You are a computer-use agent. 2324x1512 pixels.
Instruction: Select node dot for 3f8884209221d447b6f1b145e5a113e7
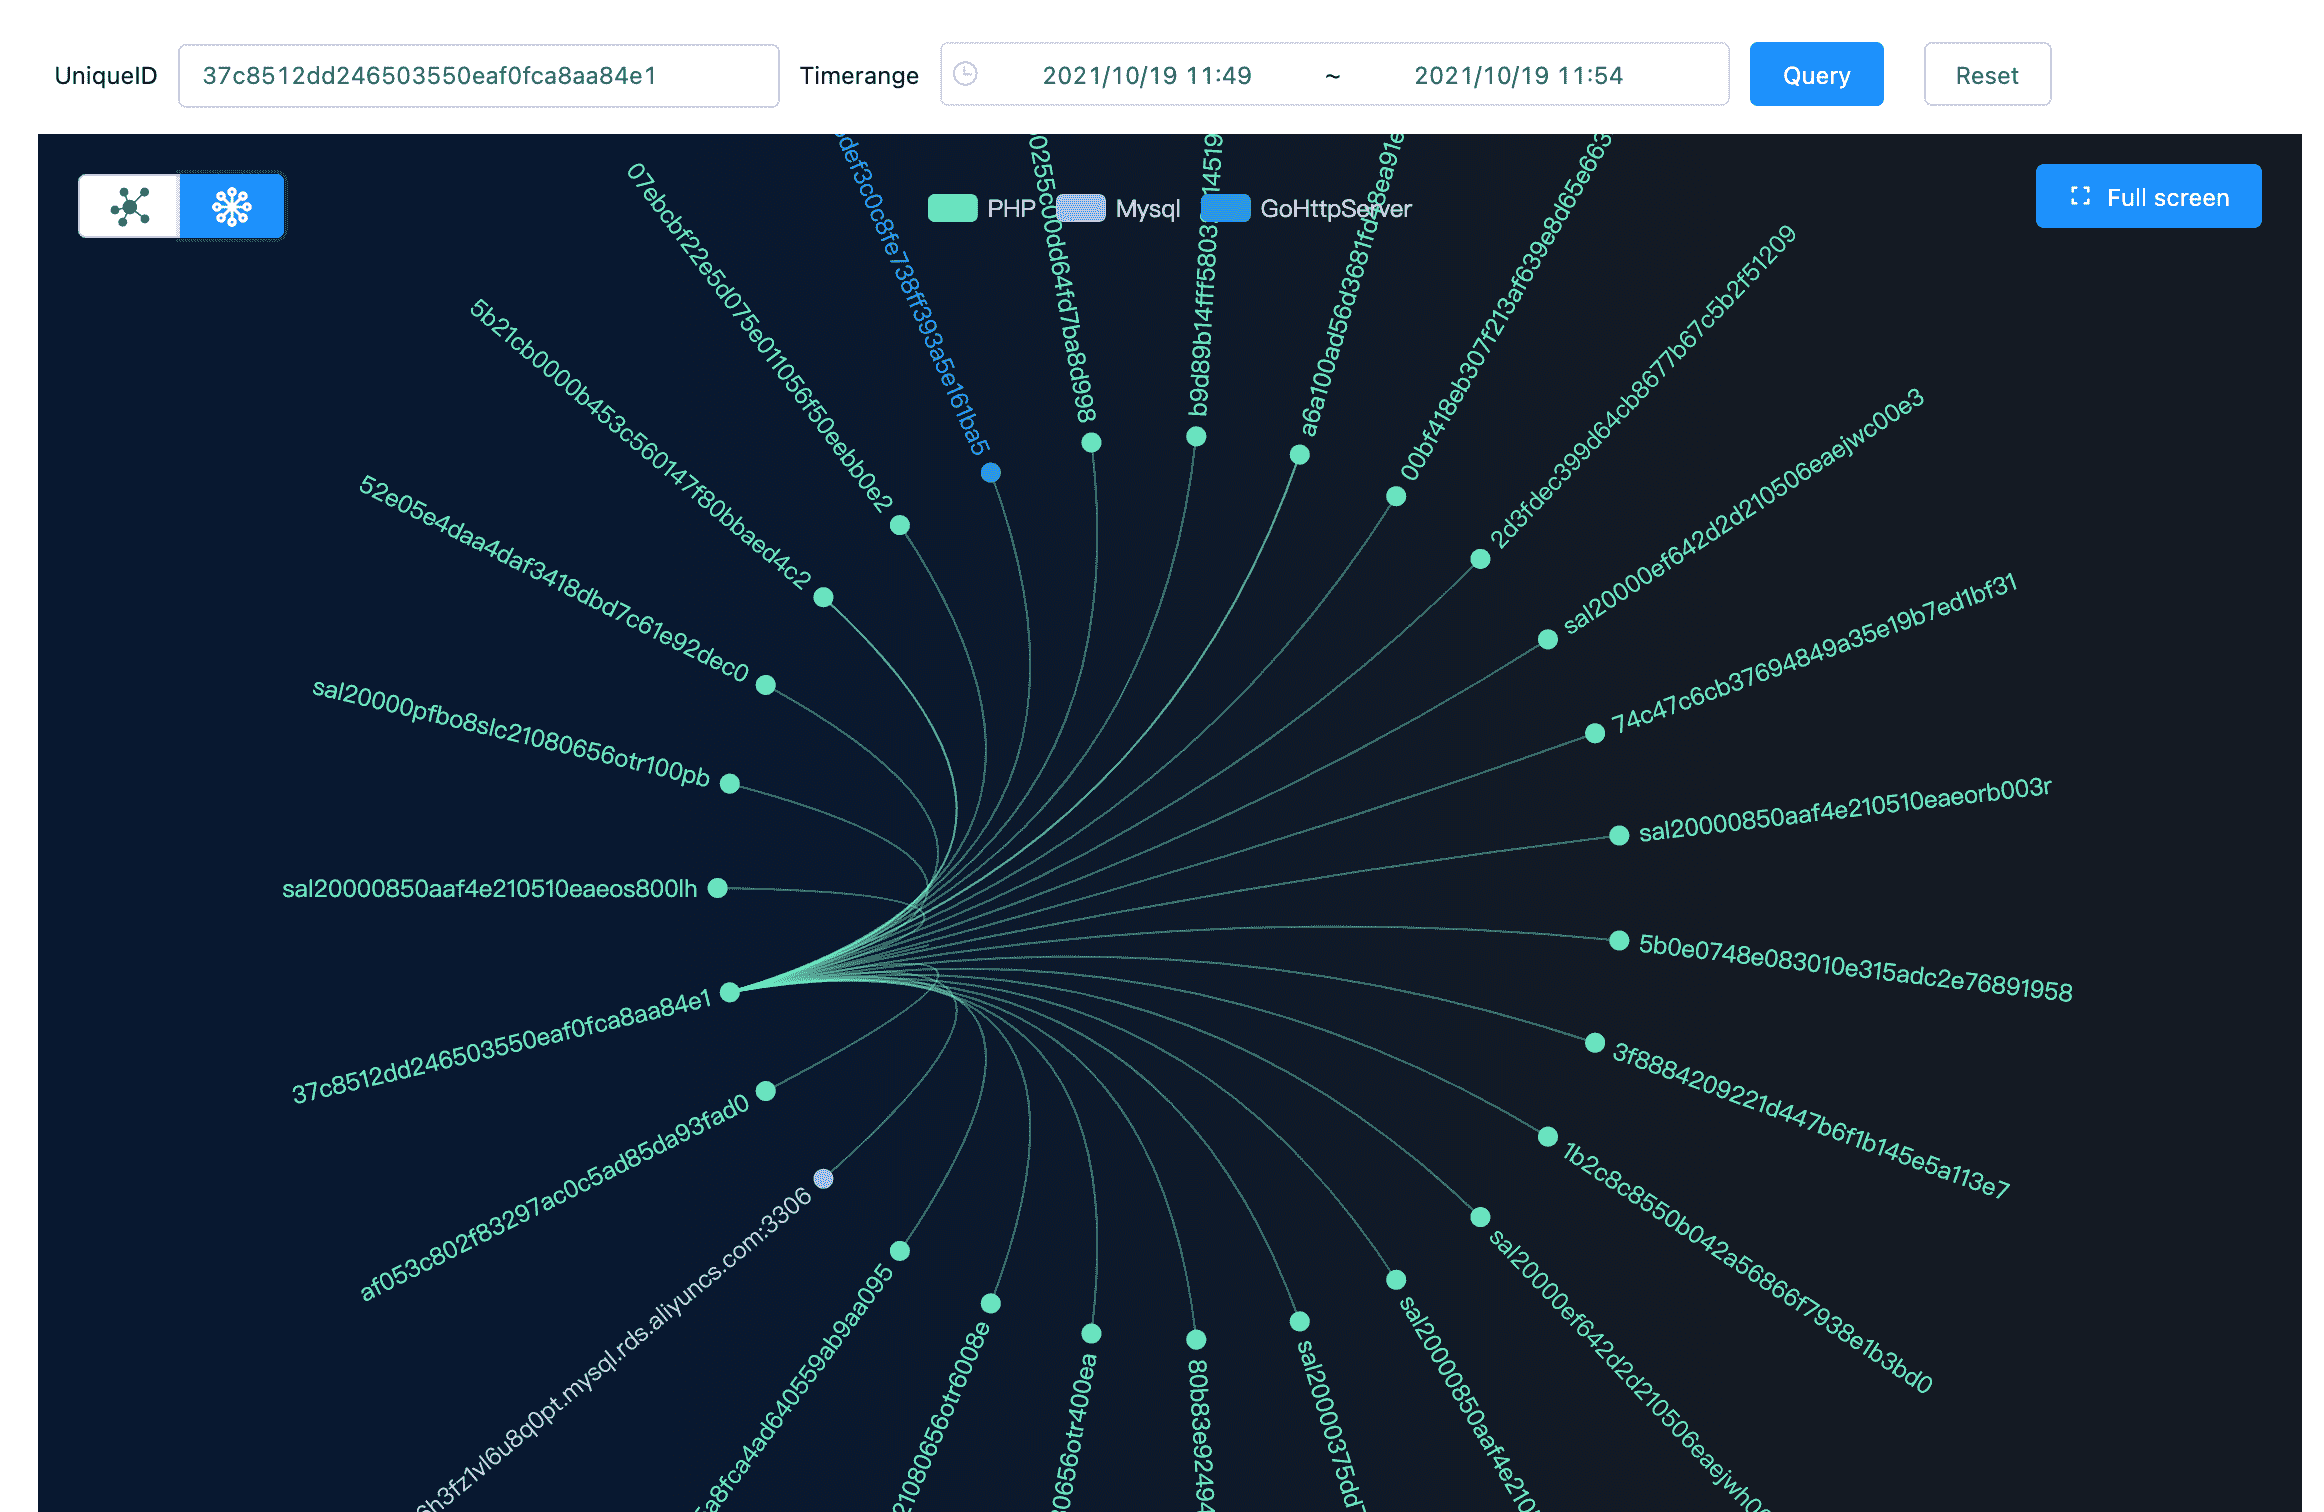pos(1595,1043)
